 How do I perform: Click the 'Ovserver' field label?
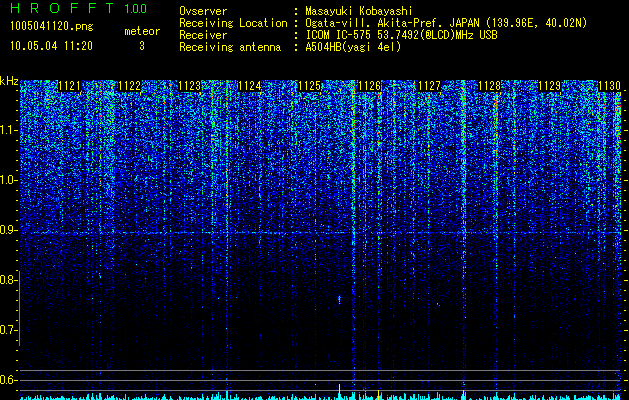203,11
